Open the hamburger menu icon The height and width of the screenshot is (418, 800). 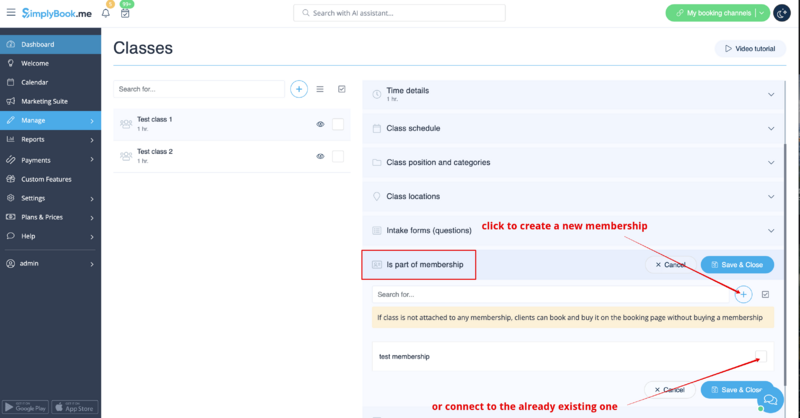(x=11, y=12)
